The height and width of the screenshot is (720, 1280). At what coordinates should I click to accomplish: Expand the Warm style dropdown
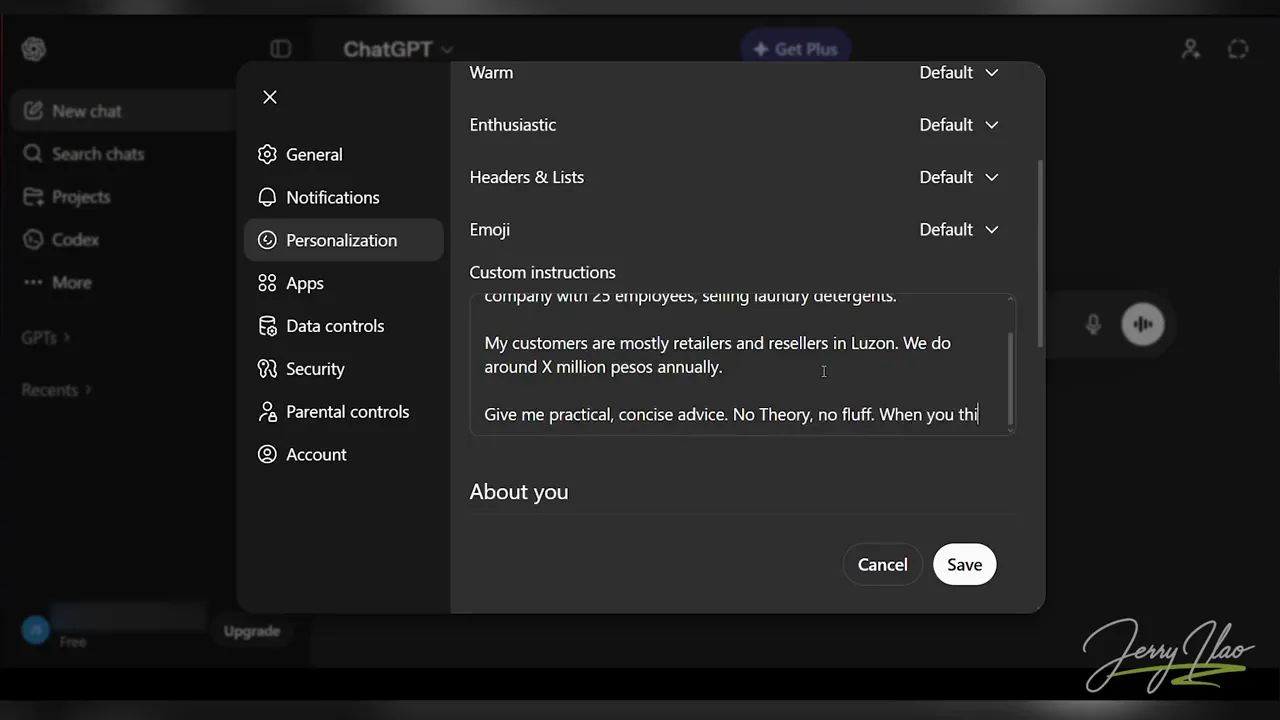pos(958,72)
